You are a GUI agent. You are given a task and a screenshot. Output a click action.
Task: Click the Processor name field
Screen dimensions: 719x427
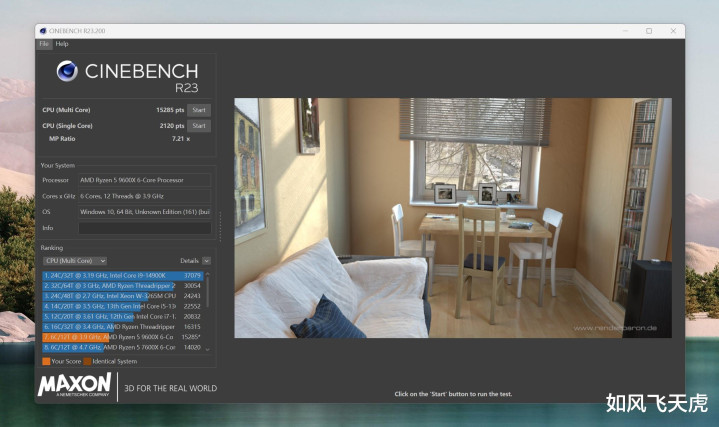click(144, 180)
